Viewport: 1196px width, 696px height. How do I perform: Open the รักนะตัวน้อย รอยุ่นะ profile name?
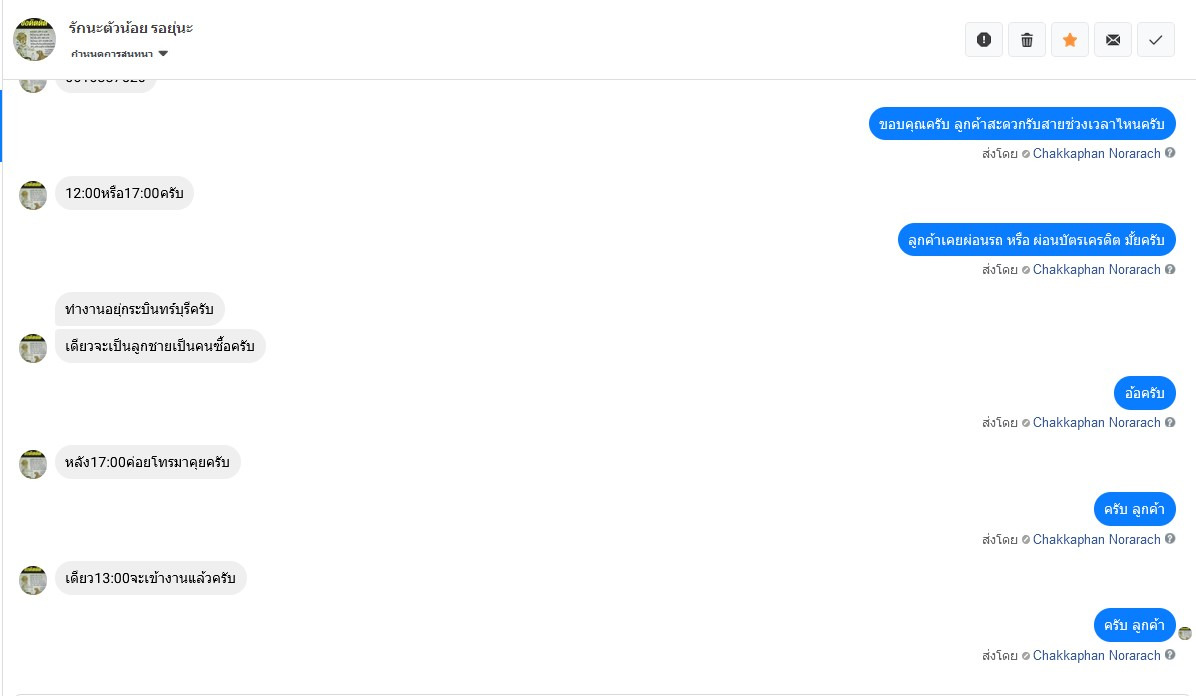point(131,28)
